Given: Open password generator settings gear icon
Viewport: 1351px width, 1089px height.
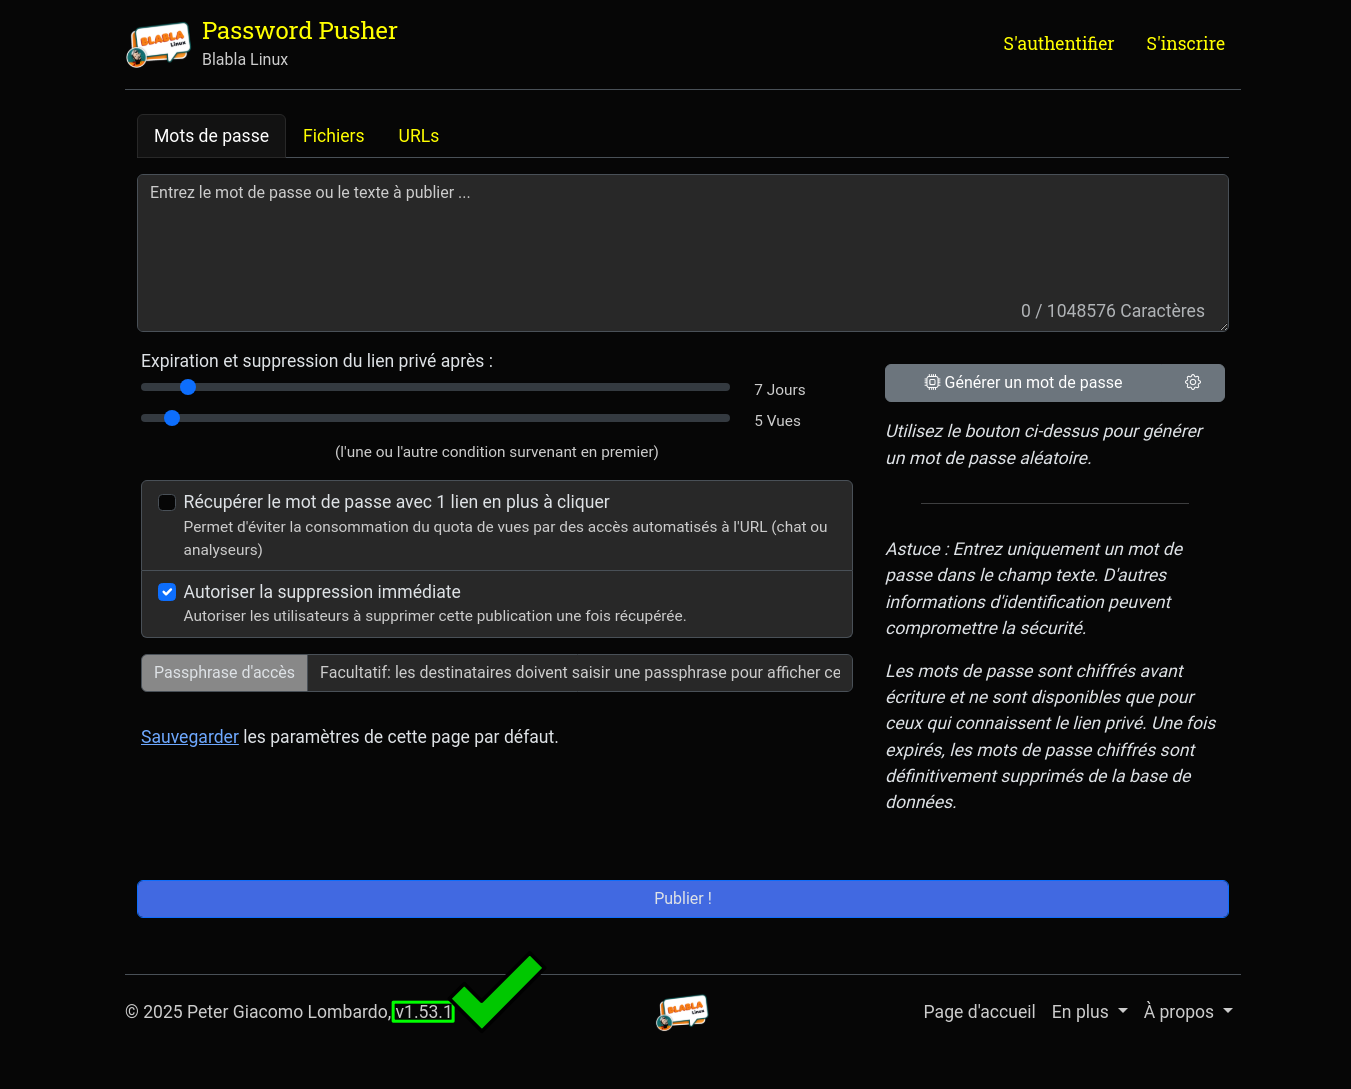Looking at the screenshot, I should pyautogui.click(x=1193, y=382).
